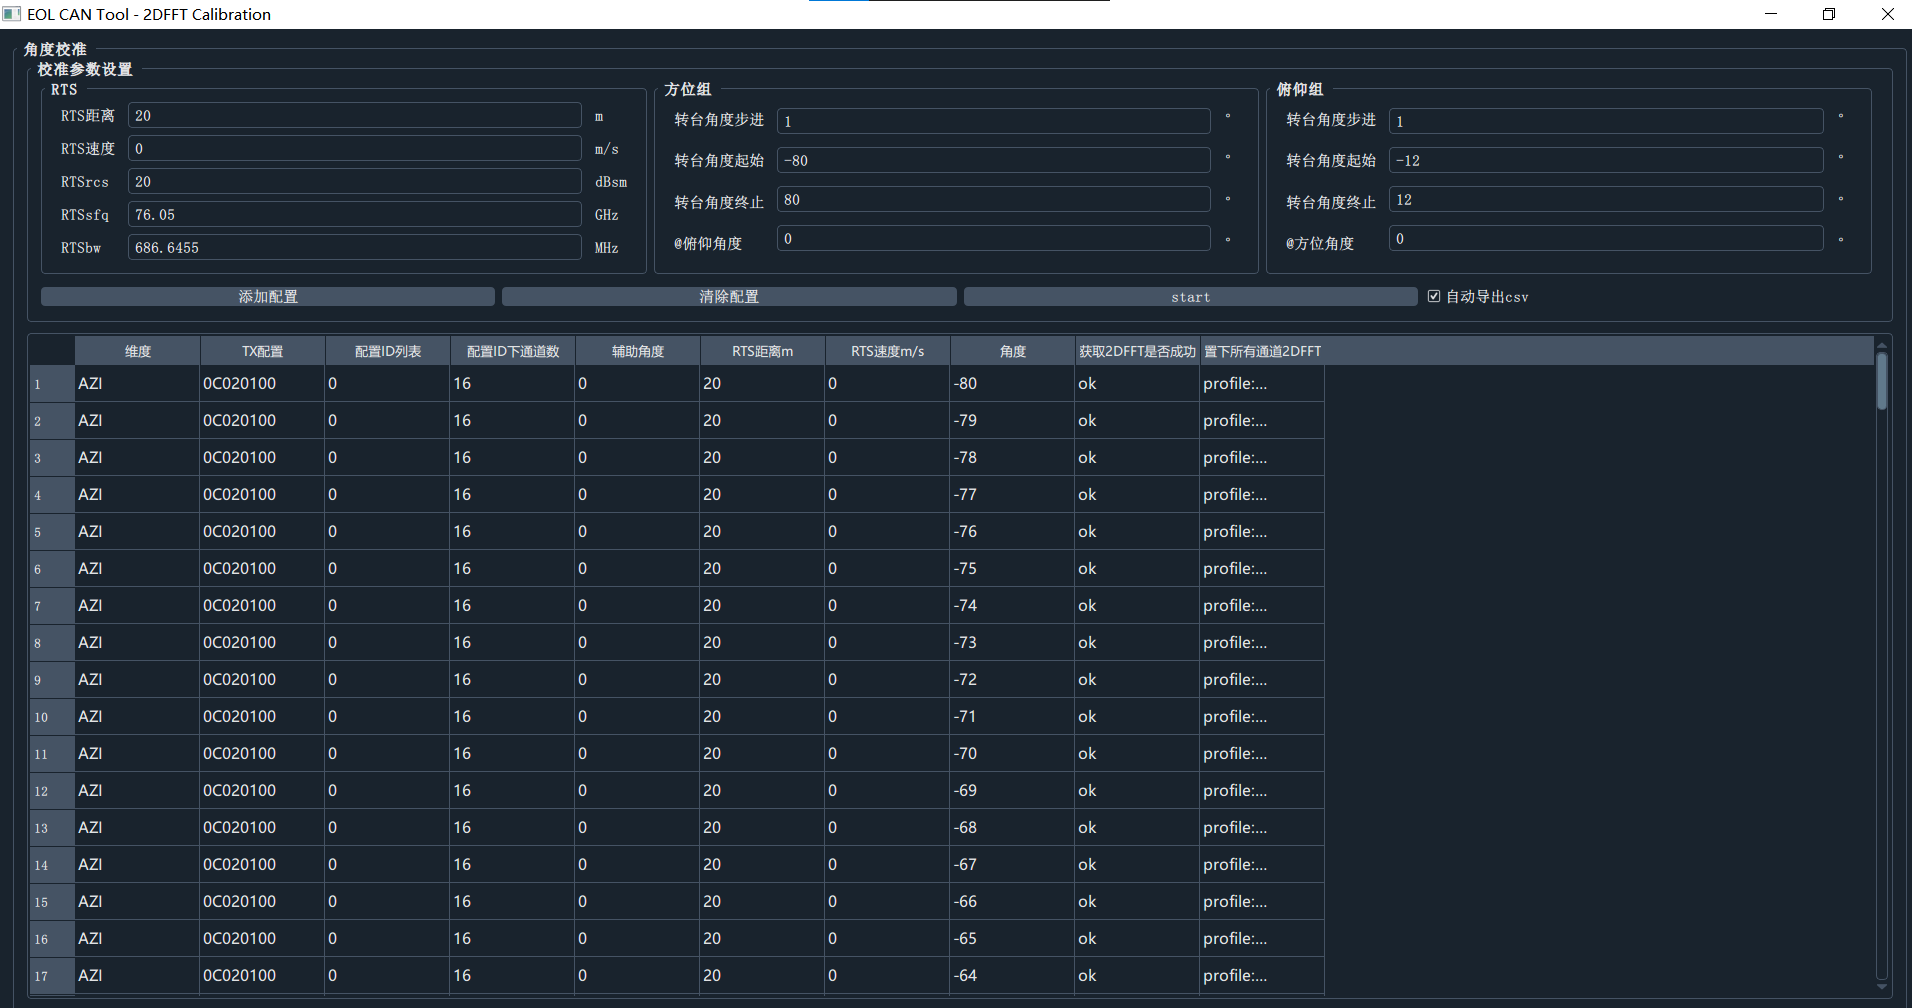Select the RTSbw field with 686.6455
Viewport: 1912px width, 1008px height.
click(354, 248)
